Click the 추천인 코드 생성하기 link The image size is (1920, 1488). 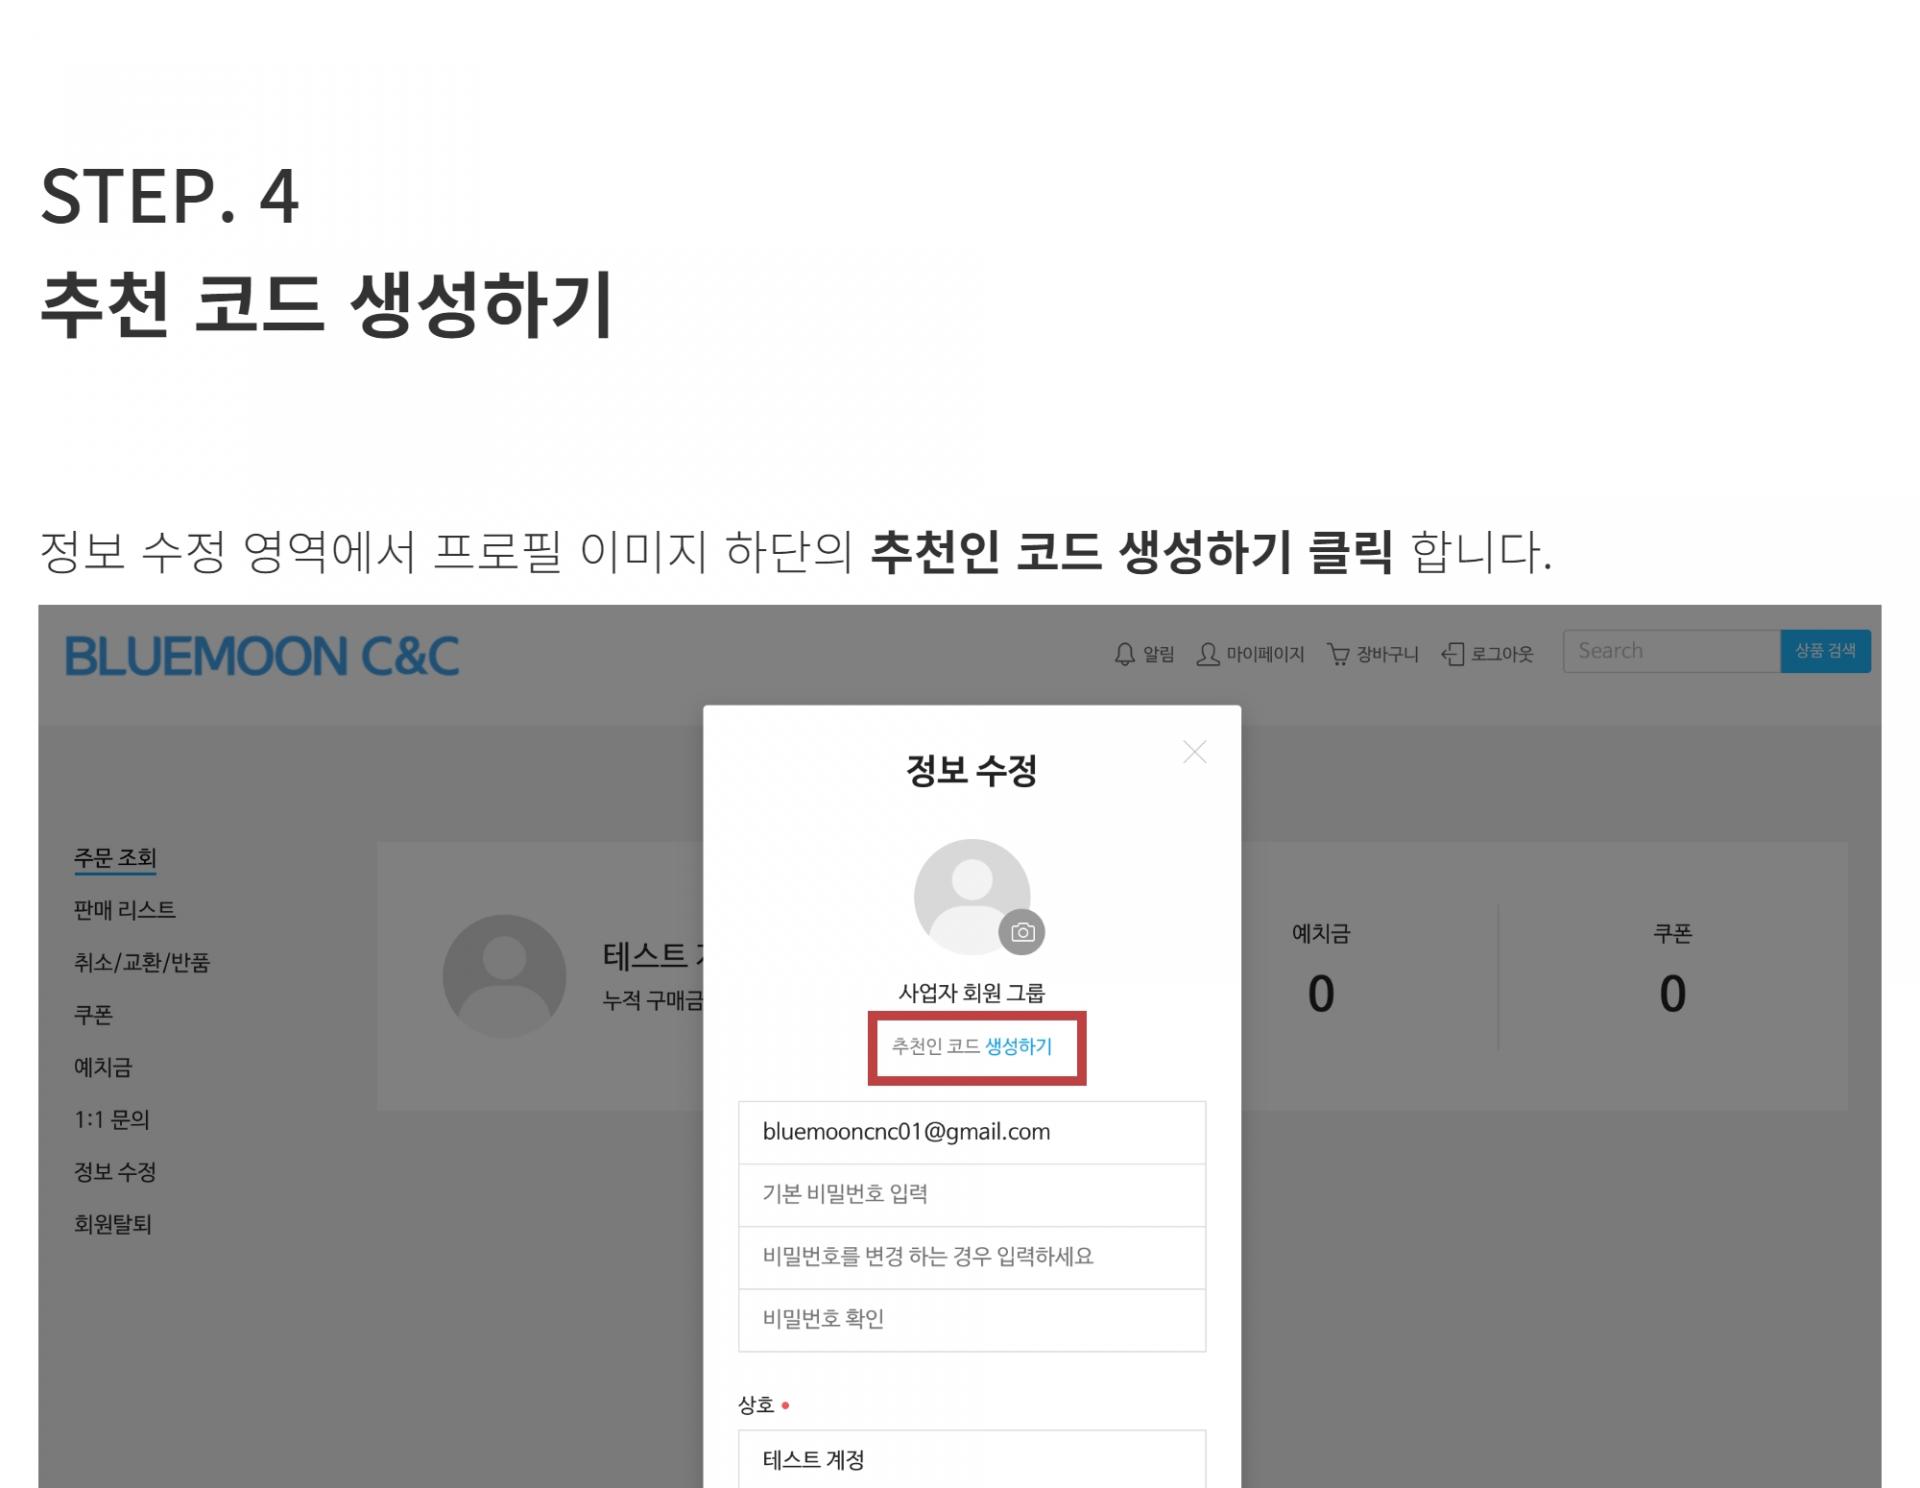tap(972, 1046)
